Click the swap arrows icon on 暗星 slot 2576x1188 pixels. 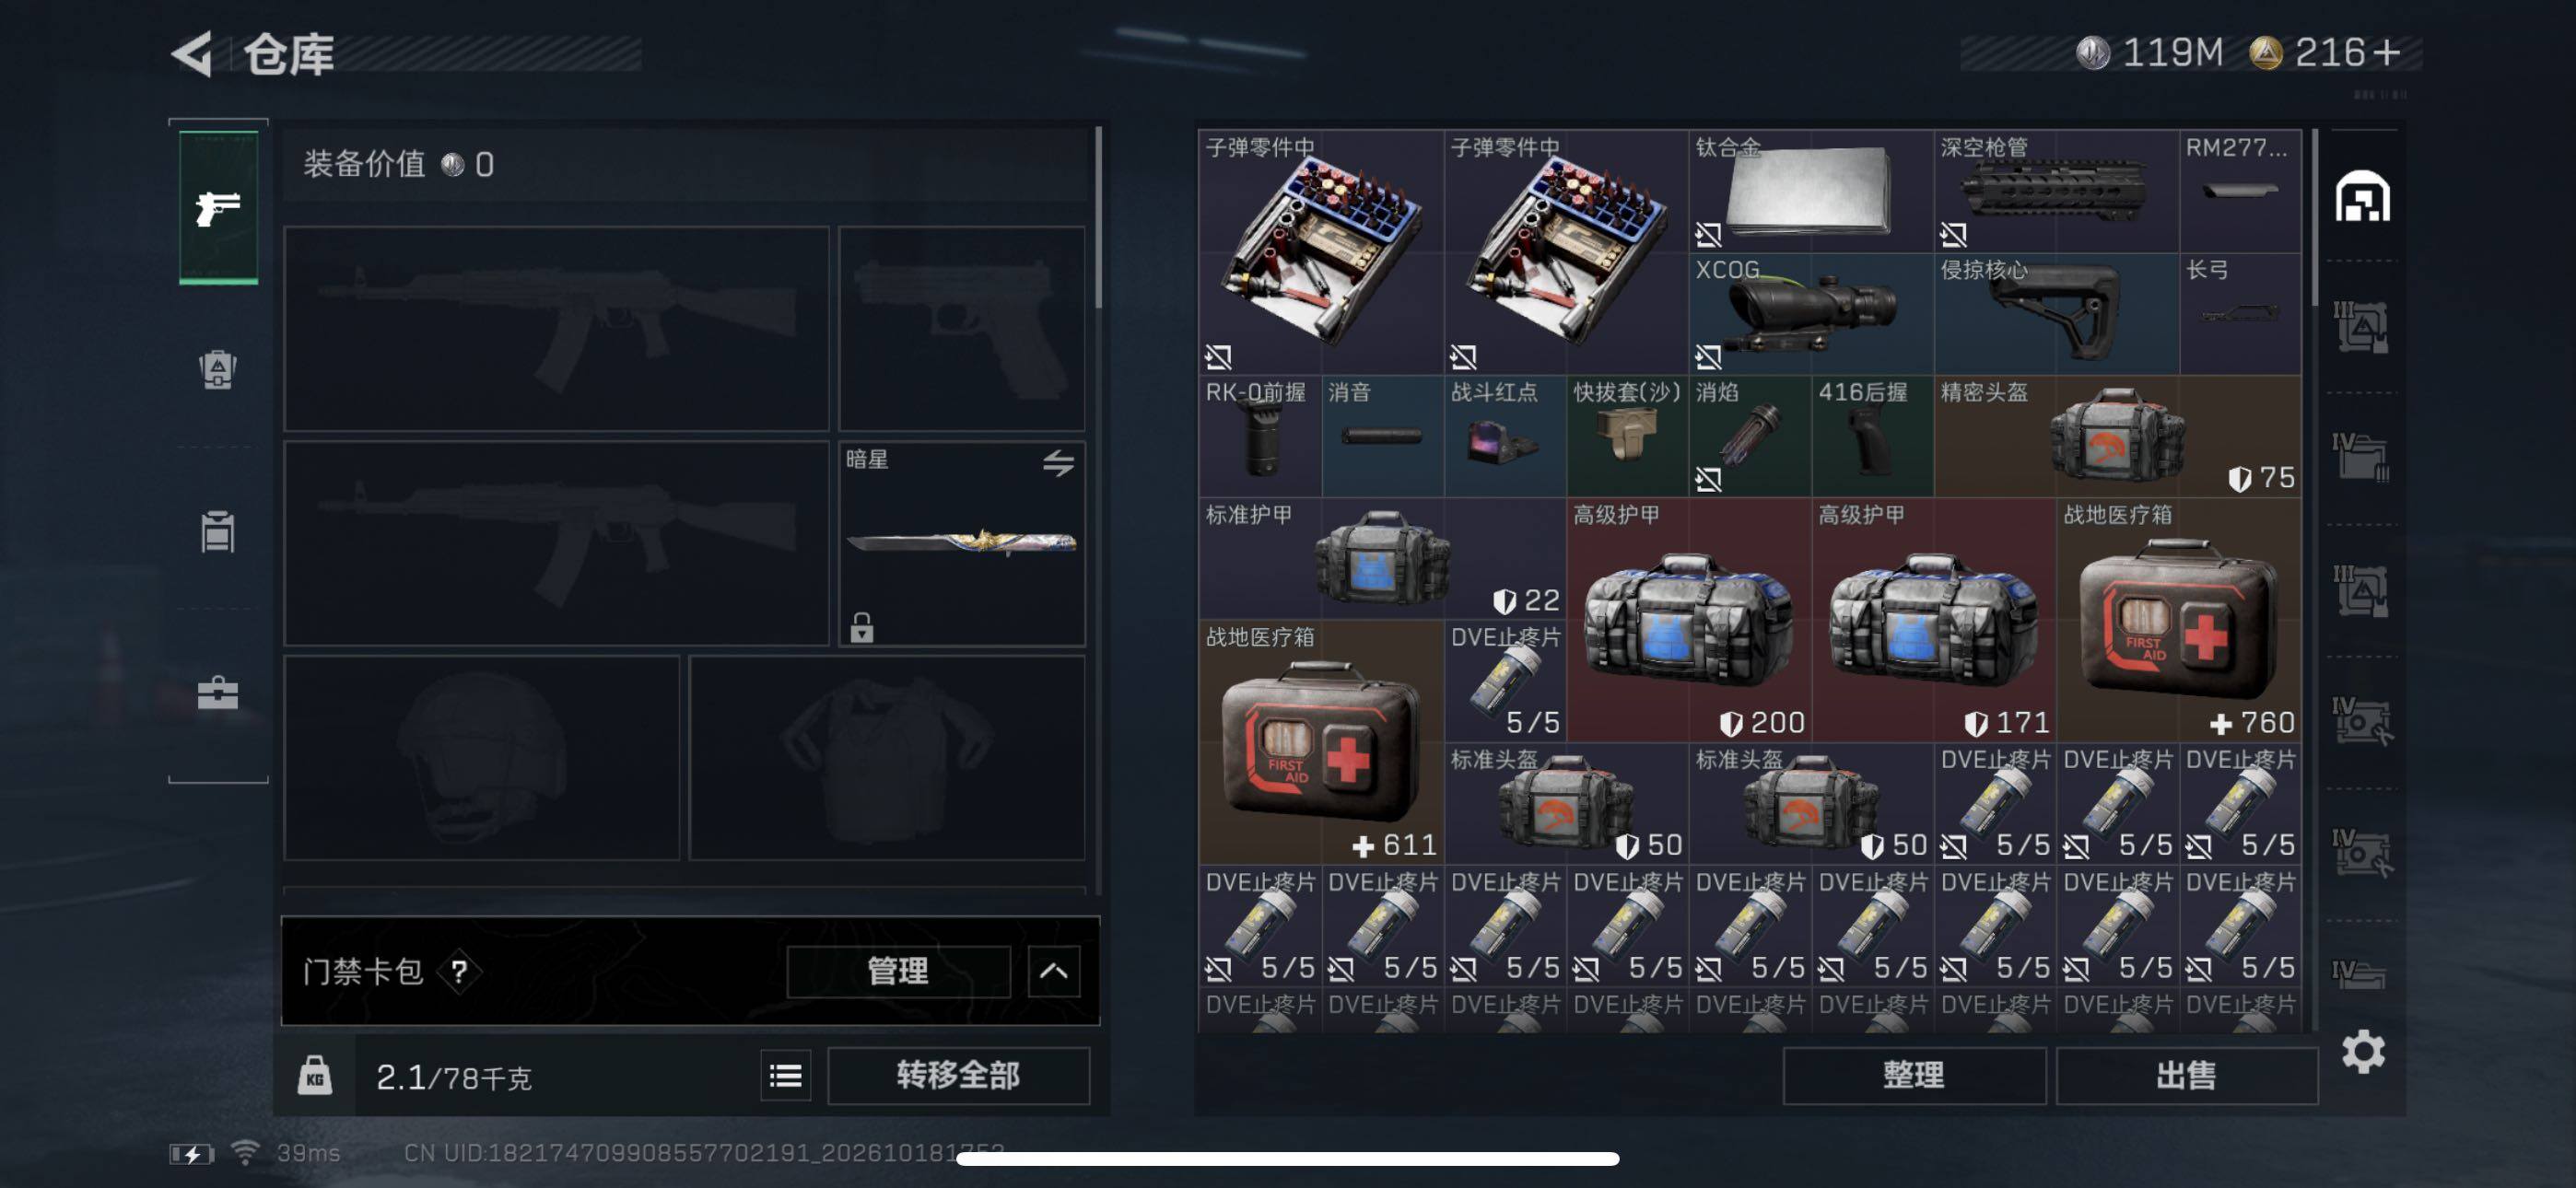1058,463
